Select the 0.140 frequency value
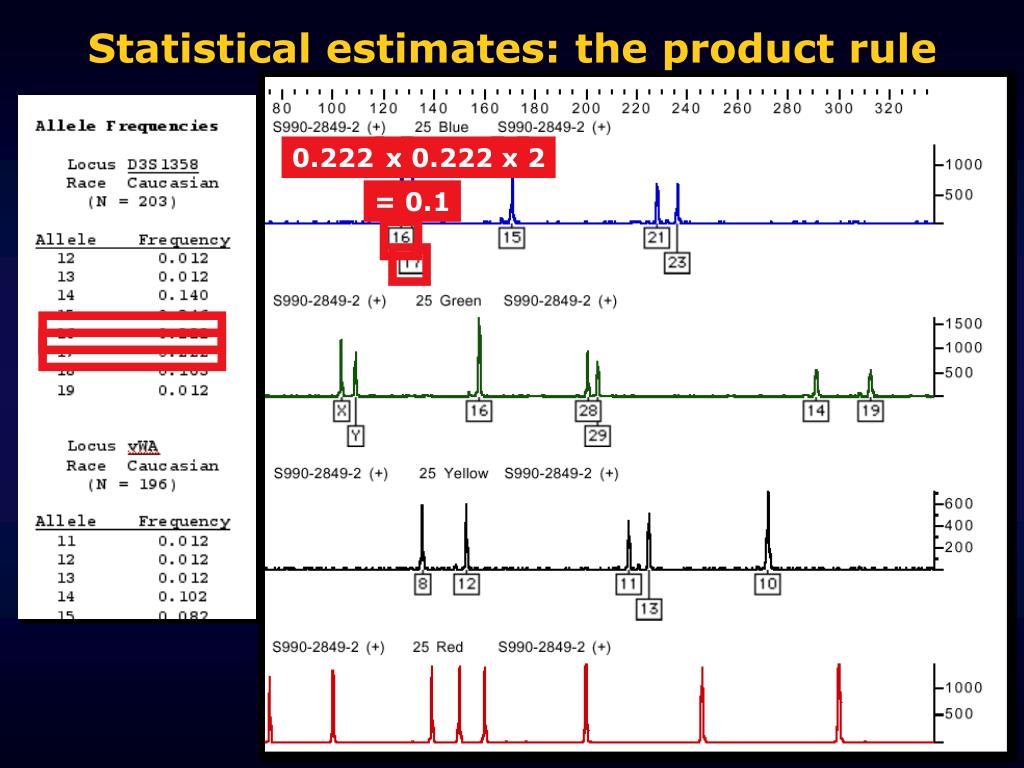Viewport: 1024px width, 768px height. point(183,296)
